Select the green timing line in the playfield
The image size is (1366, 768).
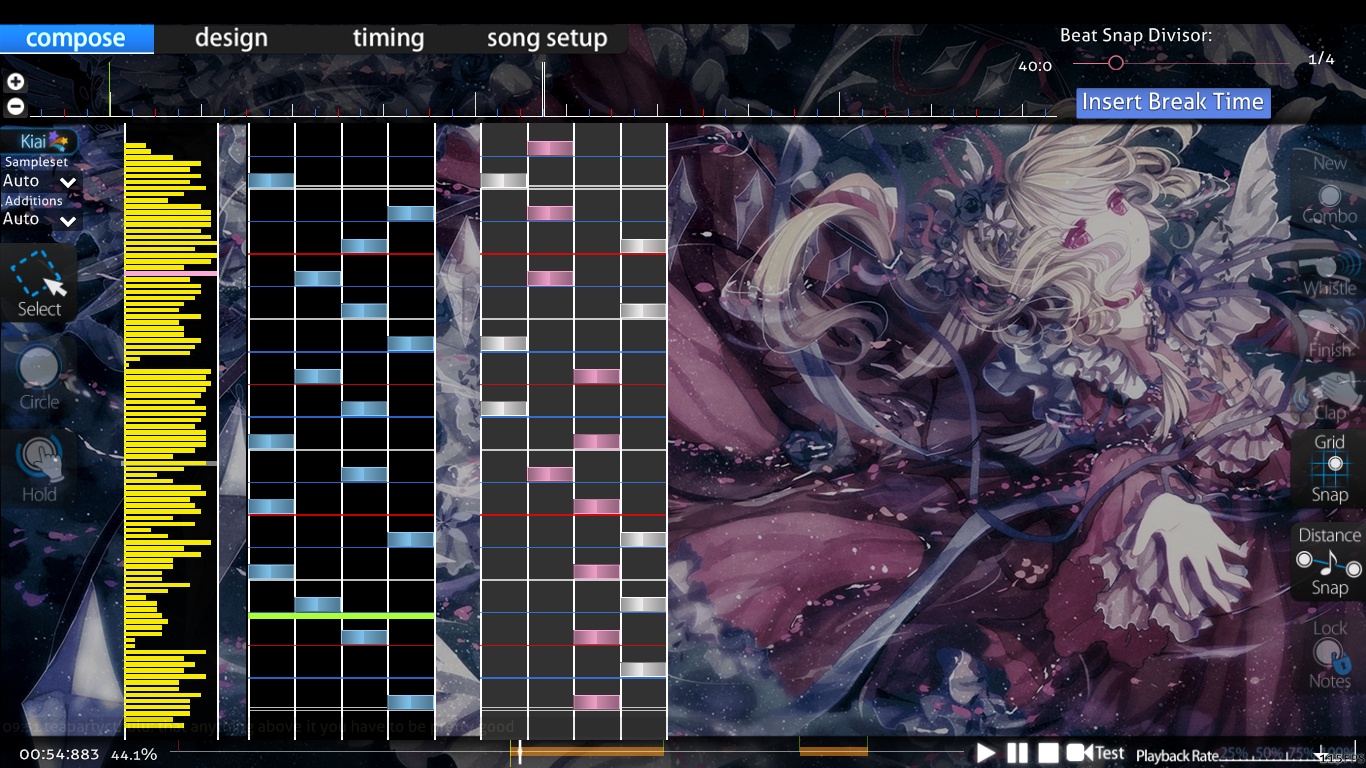pos(341,616)
